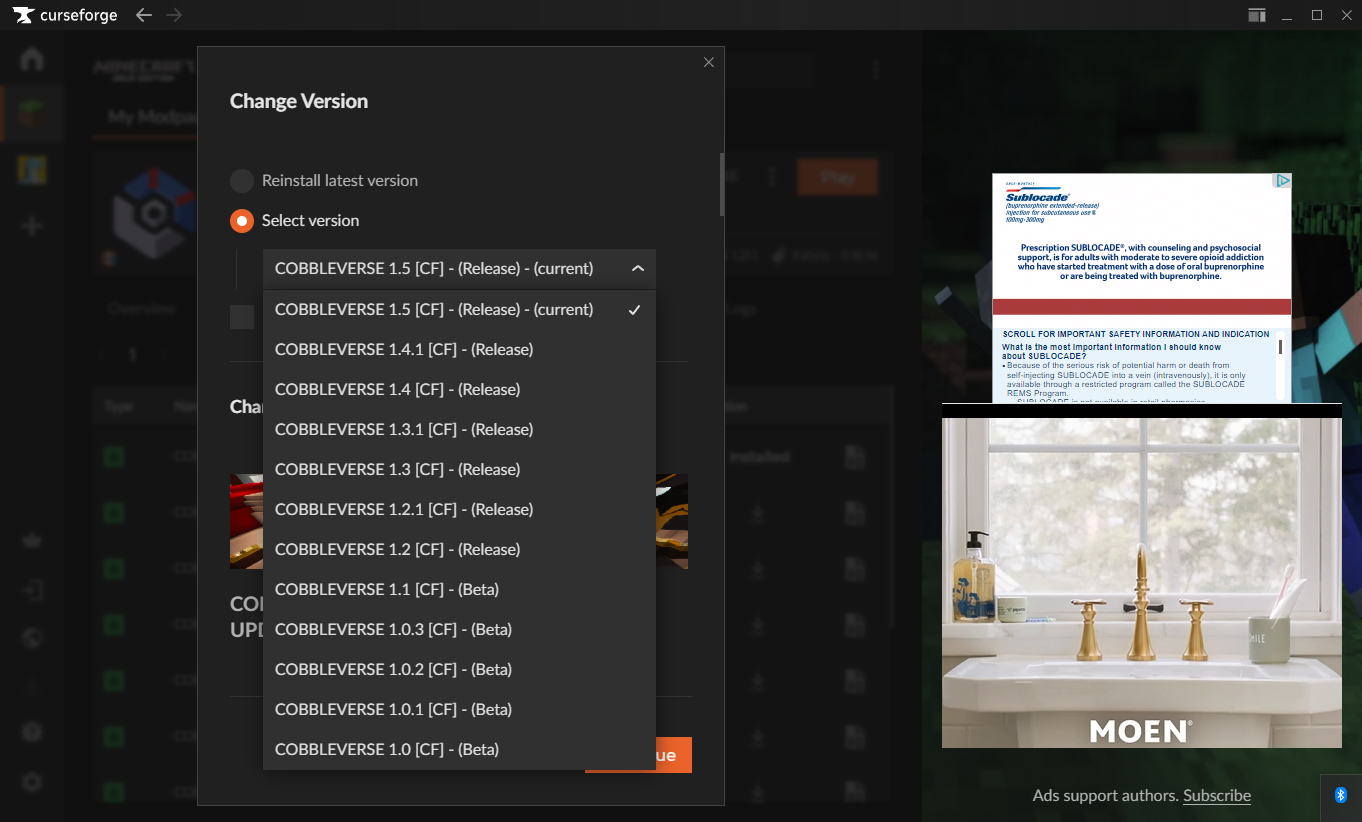Choose COBBLEVERSE 1.0 [CF] Beta option

(387, 750)
